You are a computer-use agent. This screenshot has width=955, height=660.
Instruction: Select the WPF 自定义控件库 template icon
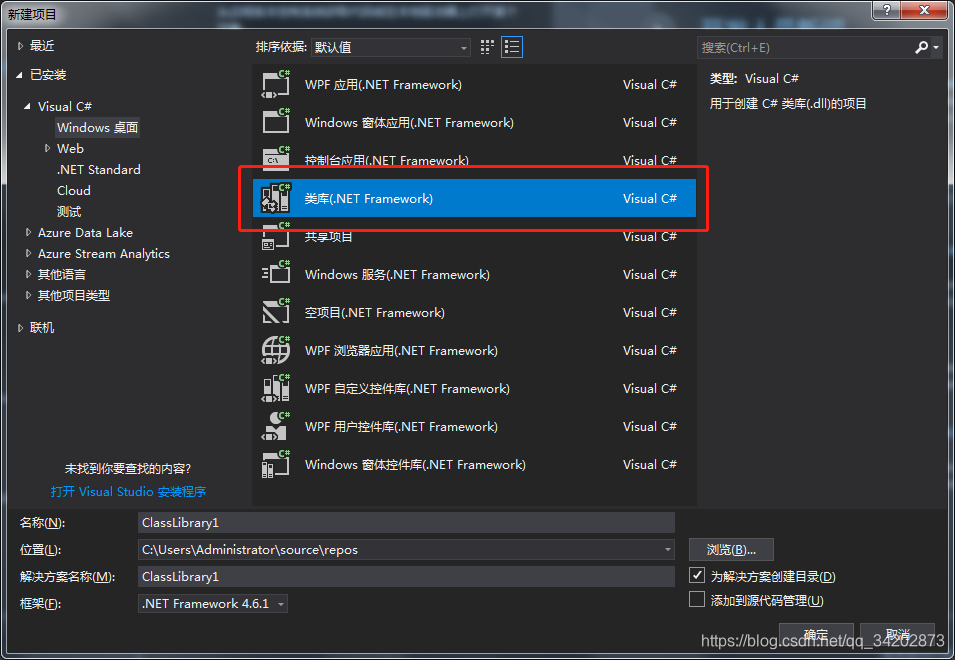click(277, 388)
